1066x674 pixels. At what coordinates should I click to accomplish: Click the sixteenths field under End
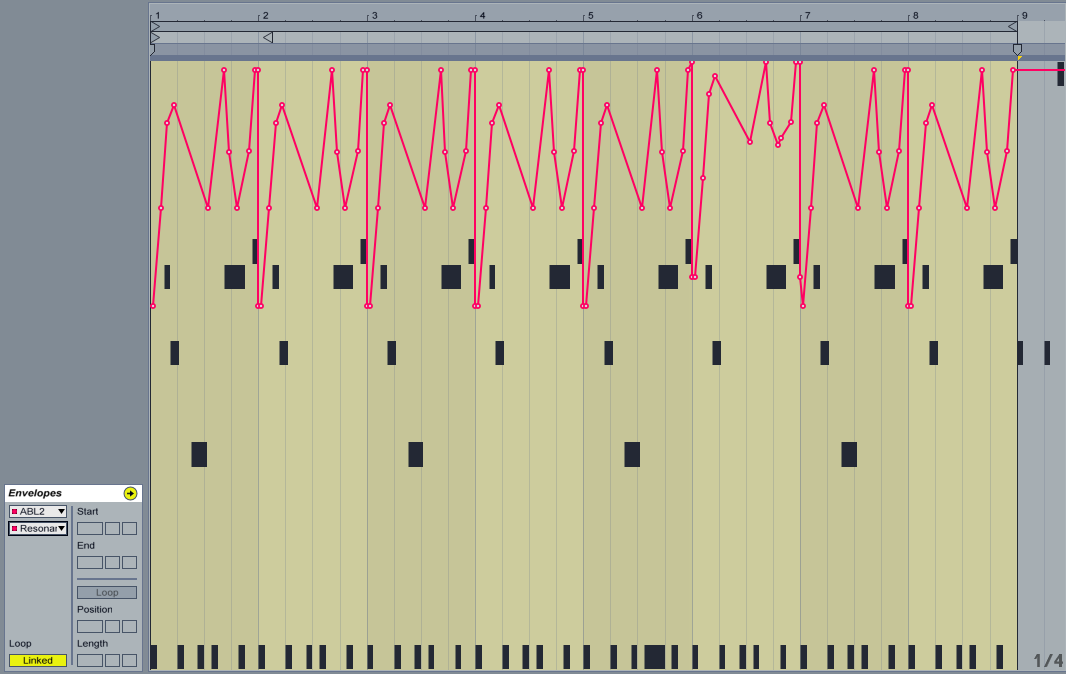129,562
